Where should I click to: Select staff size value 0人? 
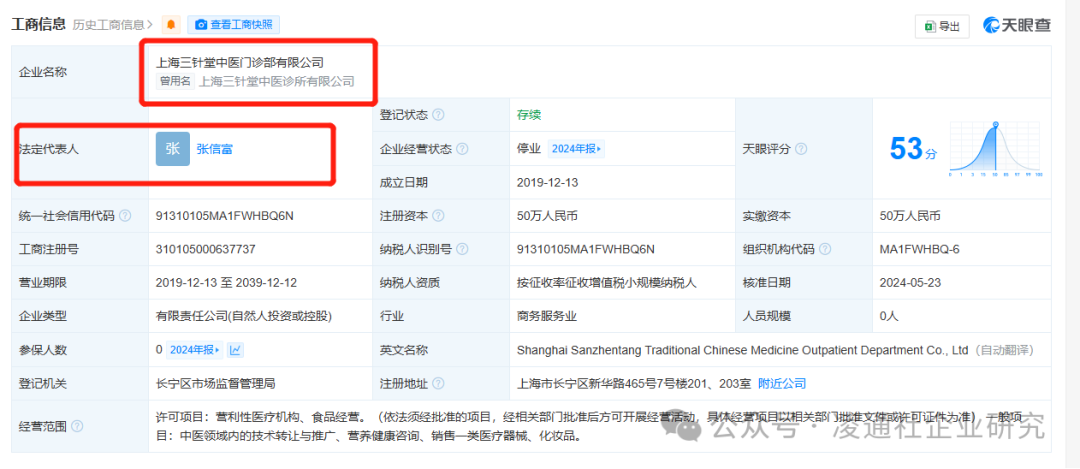pyautogui.click(x=889, y=316)
